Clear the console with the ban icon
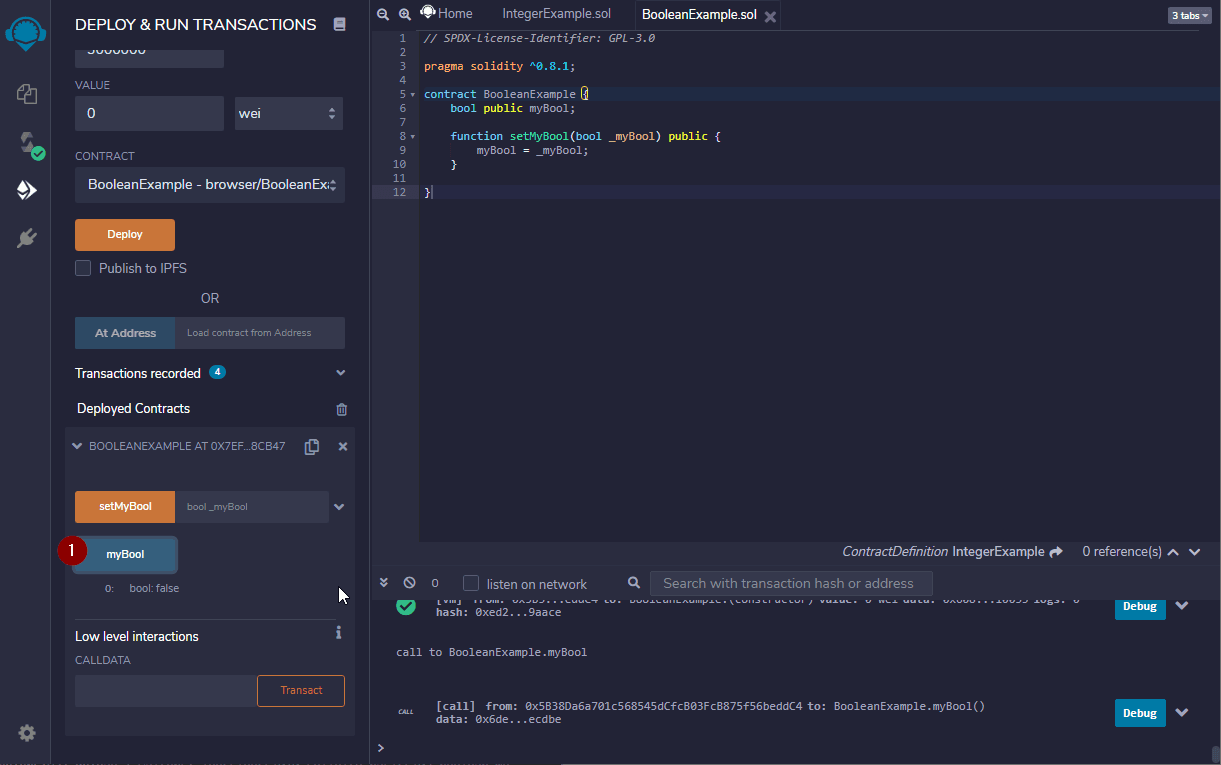The width and height of the screenshot is (1221, 765). 409,583
